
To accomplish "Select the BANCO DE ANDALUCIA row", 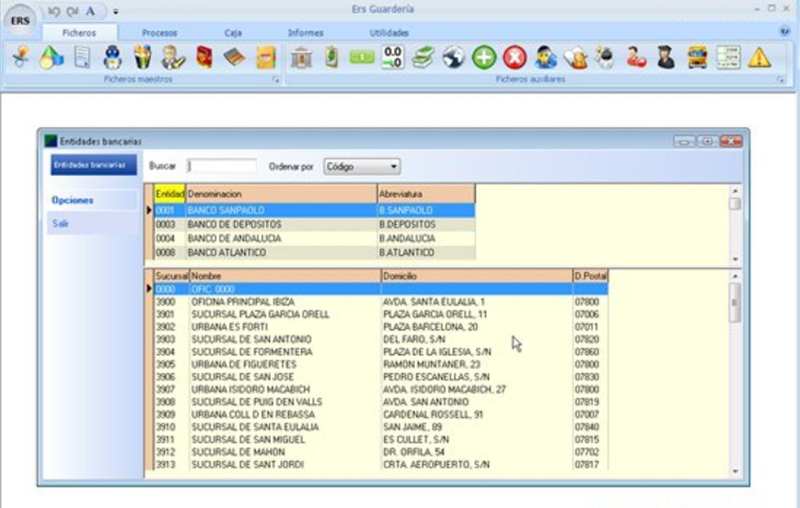I will click(233, 239).
